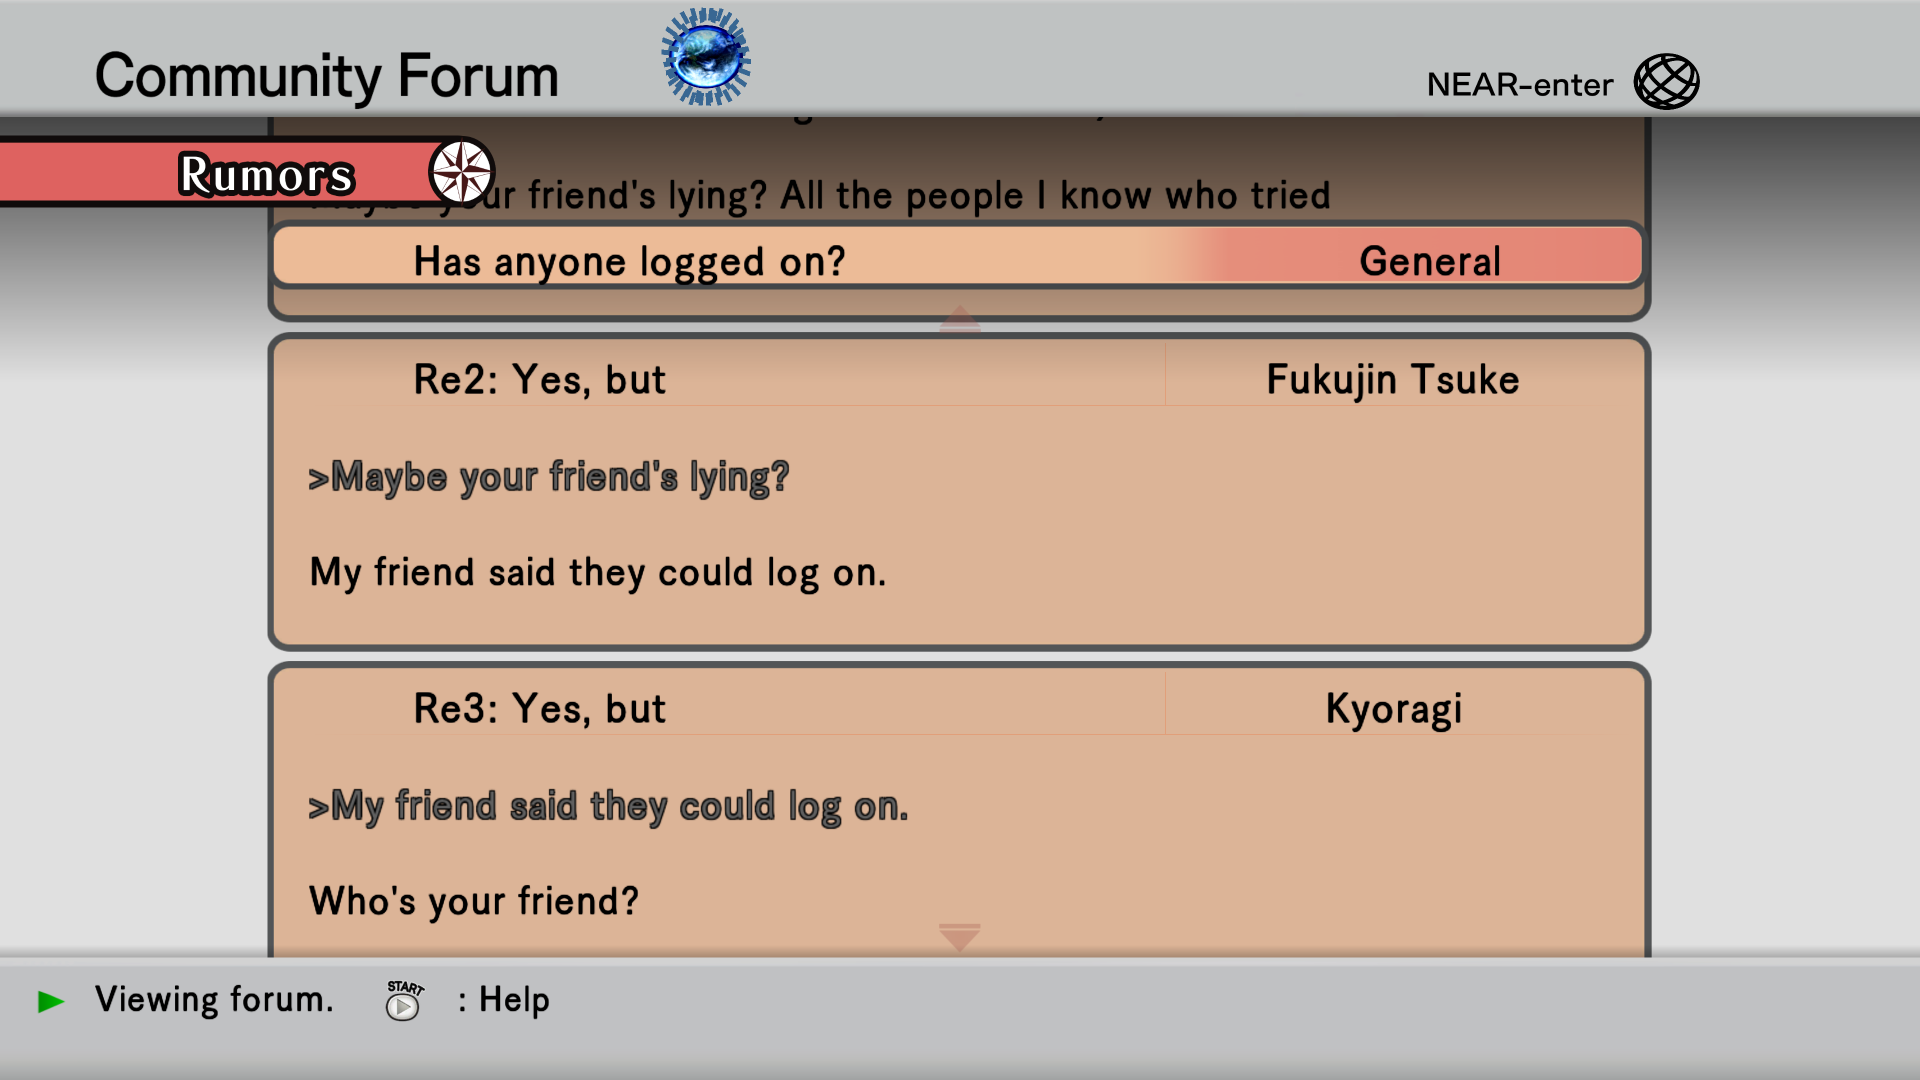Click the START button help icon
Screen dimensions: 1920x1080
click(404, 1000)
